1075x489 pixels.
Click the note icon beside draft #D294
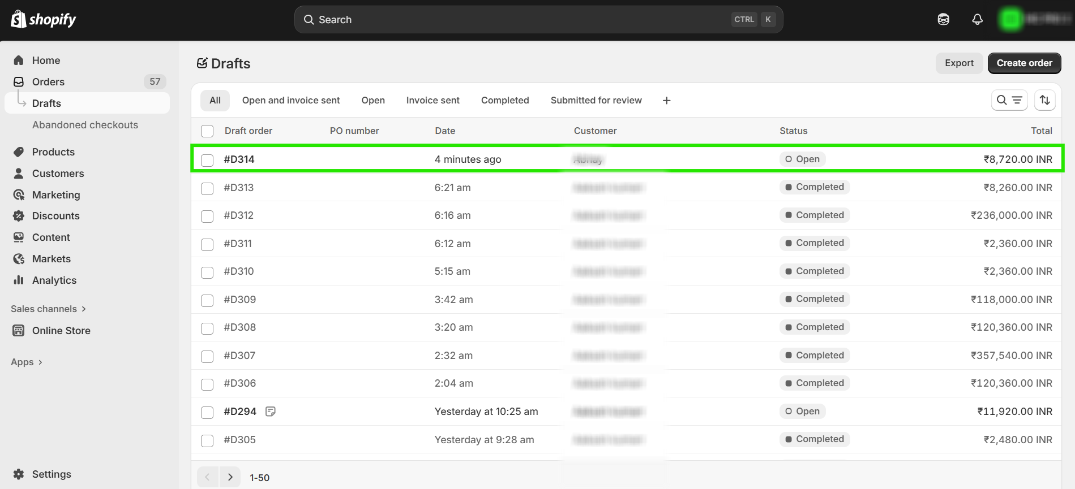[x=271, y=411]
